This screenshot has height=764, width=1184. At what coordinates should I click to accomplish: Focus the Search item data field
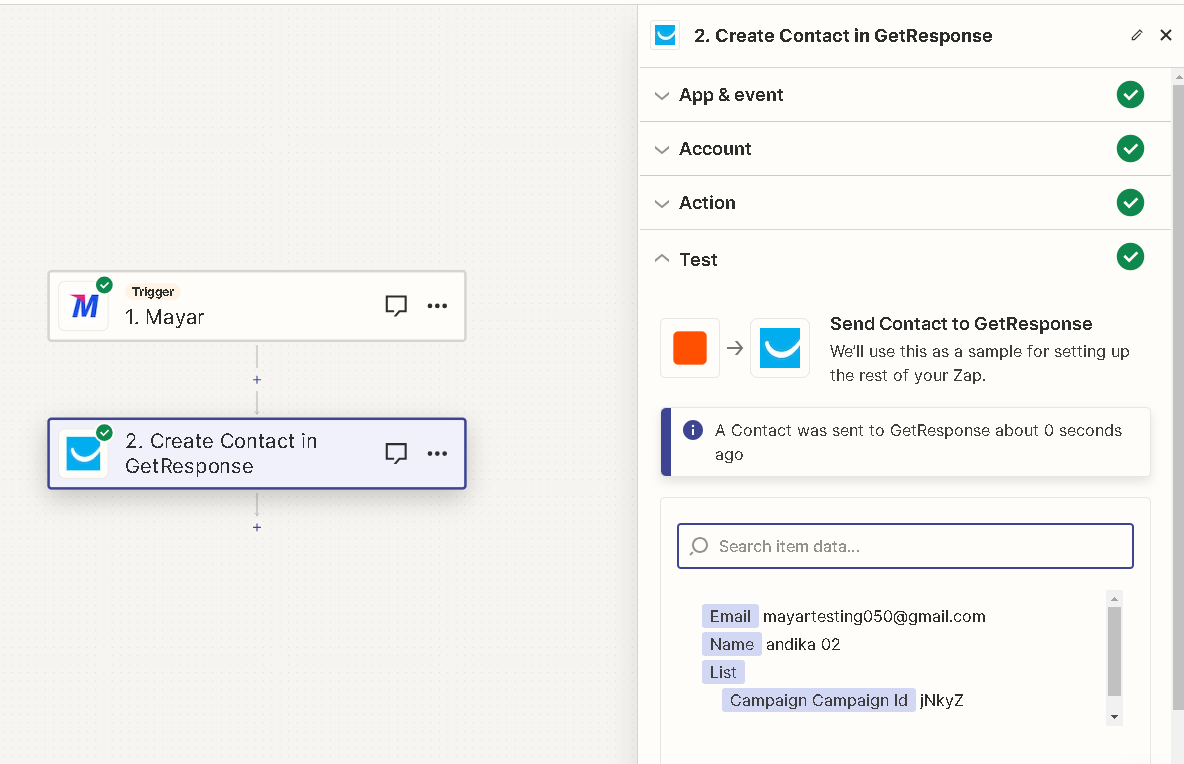click(x=905, y=546)
